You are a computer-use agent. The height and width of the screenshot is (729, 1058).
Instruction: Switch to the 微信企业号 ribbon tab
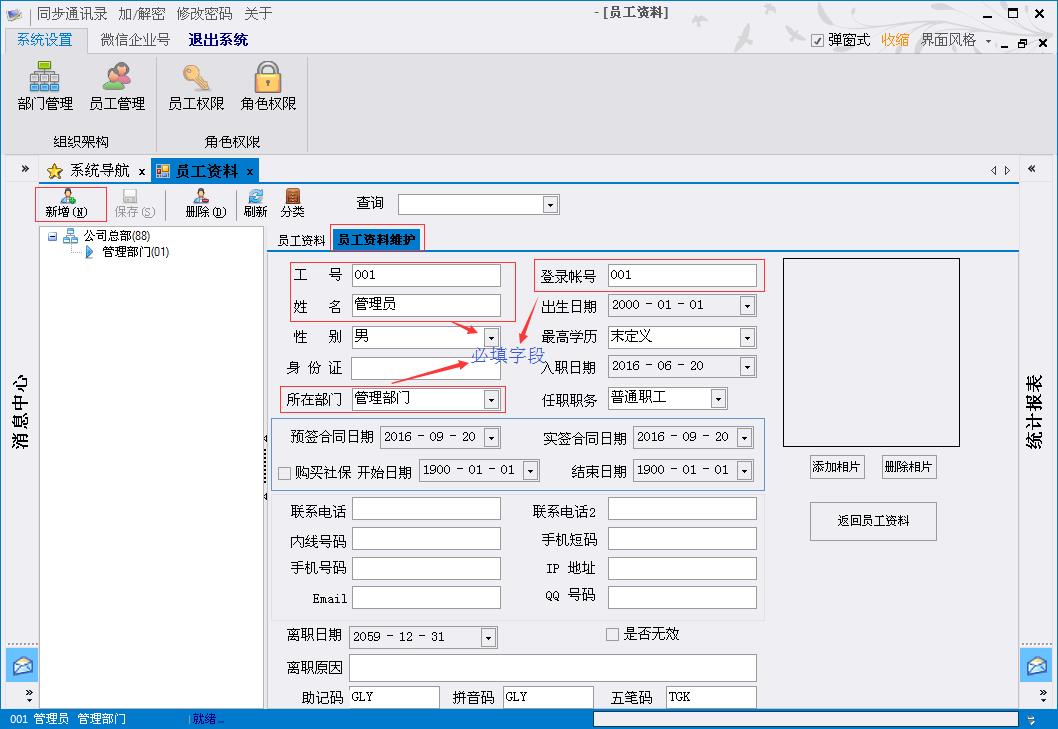(x=135, y=40)
